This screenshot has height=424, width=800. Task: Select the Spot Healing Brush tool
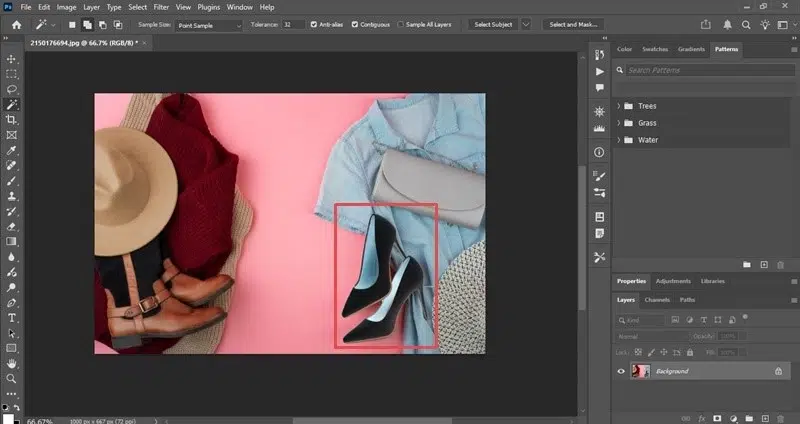(11, 166)
